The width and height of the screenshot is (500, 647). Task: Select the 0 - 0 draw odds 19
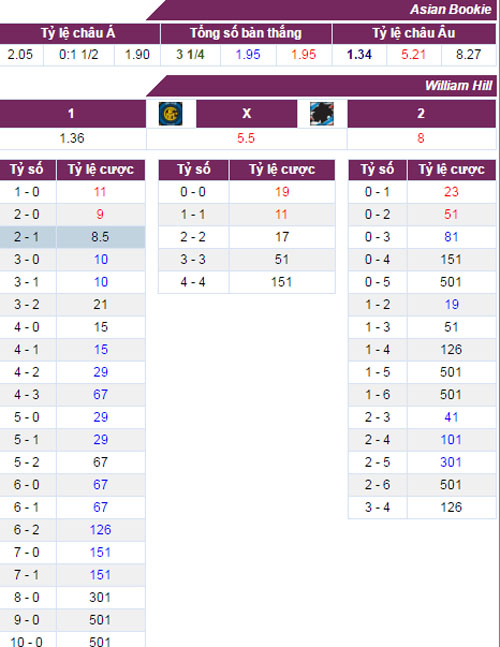click(282, 192)
